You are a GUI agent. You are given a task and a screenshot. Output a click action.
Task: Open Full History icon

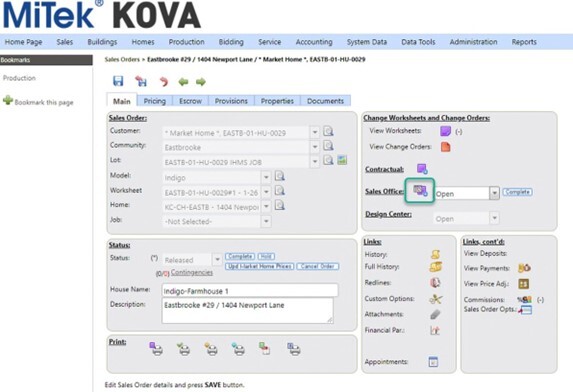[x=435, y=267]
